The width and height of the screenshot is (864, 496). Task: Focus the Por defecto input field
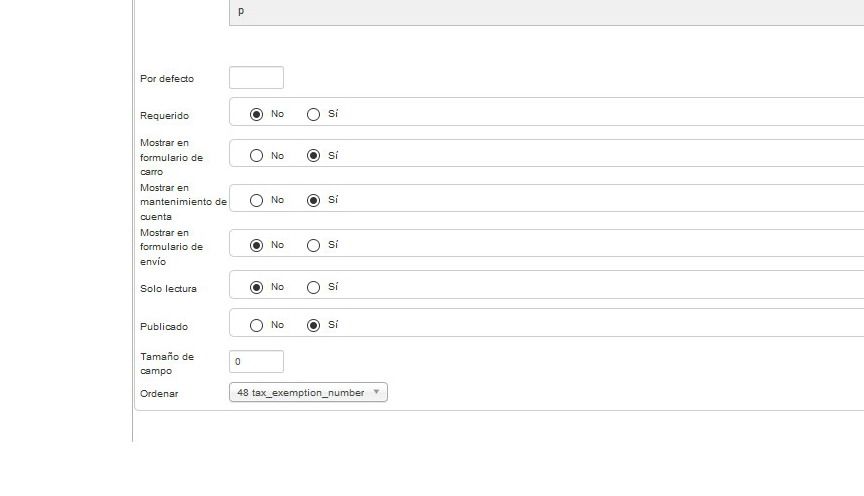click(256, 78)
